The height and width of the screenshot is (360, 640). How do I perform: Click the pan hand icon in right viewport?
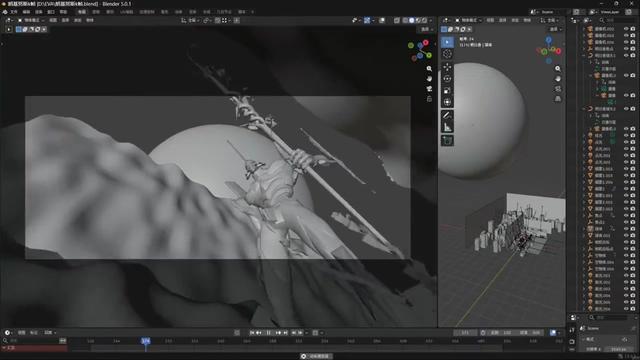[558, 79]
